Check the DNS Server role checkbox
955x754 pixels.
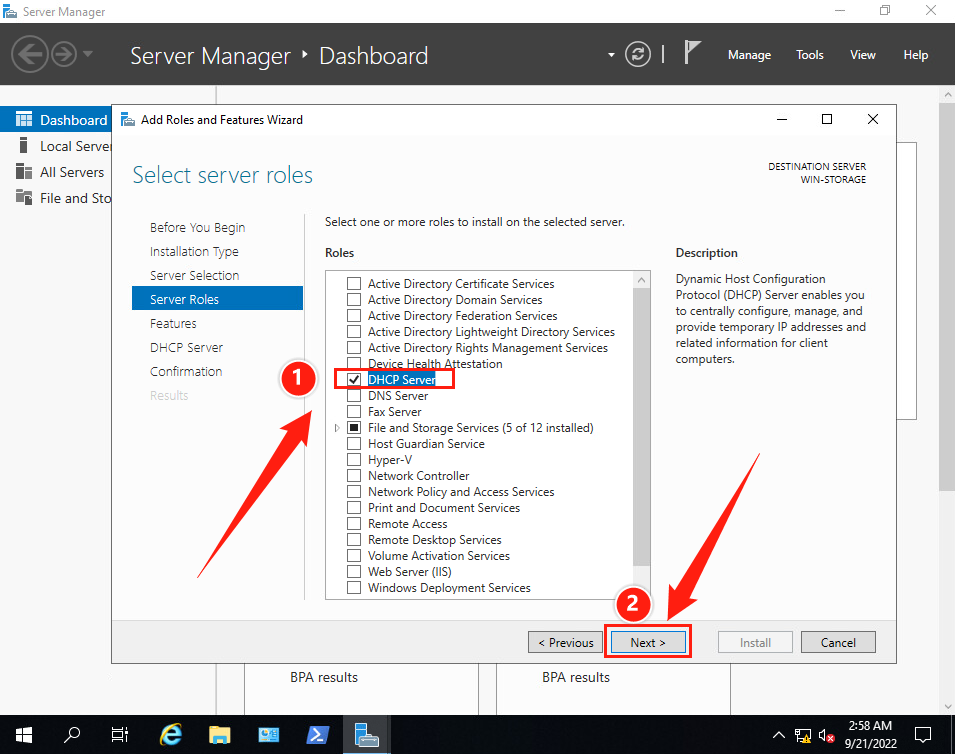coord(354,396)
